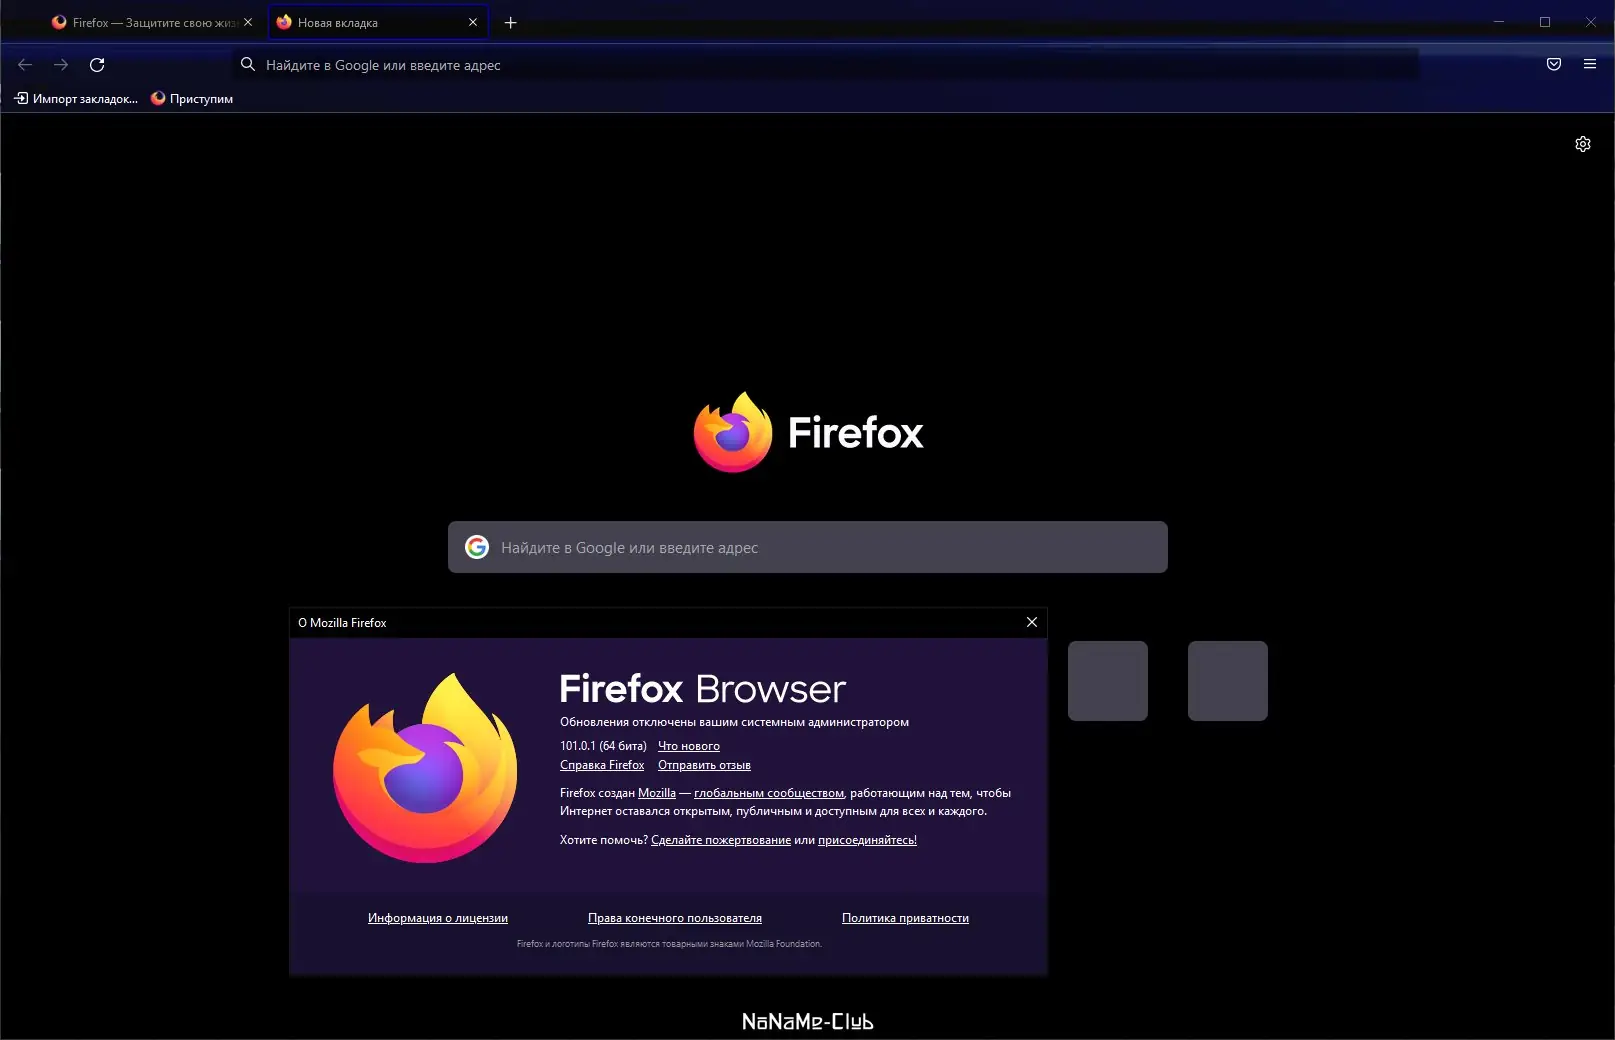Click the first visible shortcut tile right of dialog
1615x1040 pixels.
pyautogui.click(x=1108, y=681)
